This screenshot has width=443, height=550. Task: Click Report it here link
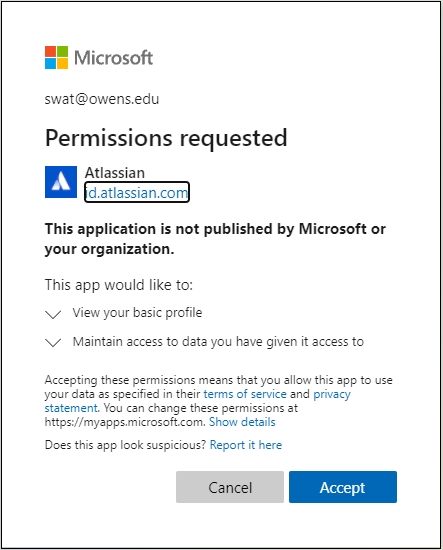(246, 445)
